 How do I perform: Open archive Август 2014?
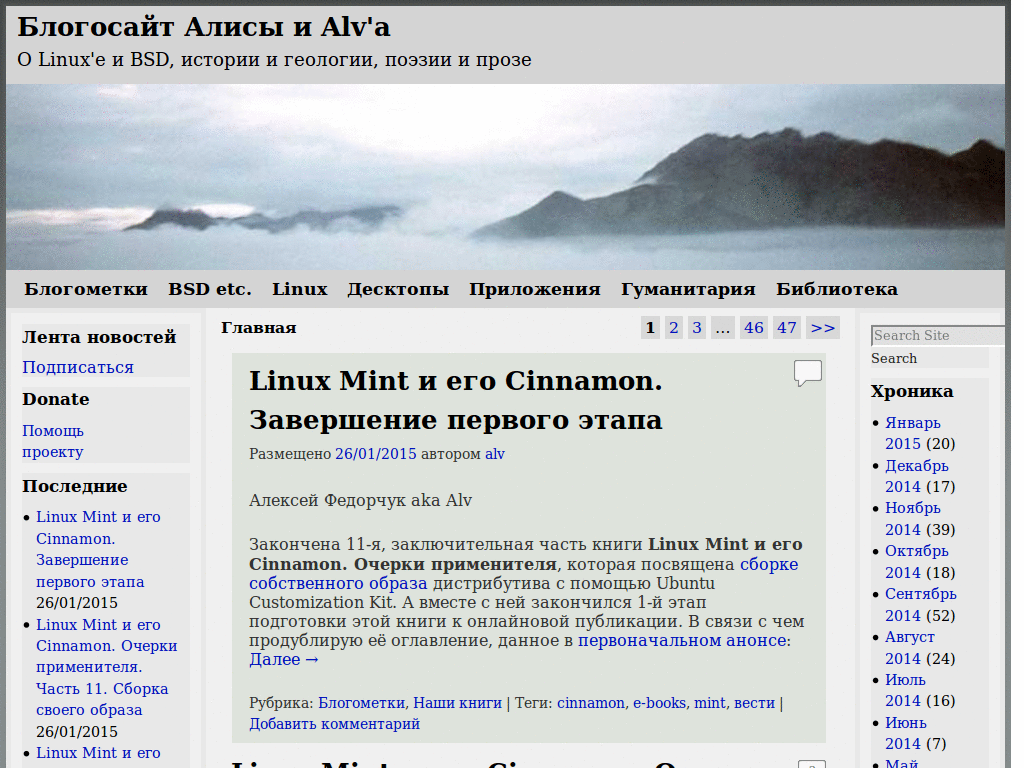(910, 648)
